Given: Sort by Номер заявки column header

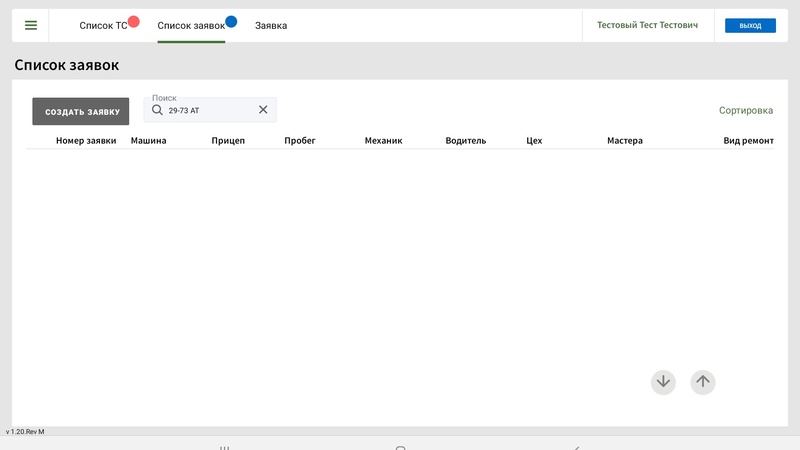Looking at the screenshot, I should [86, 141].
